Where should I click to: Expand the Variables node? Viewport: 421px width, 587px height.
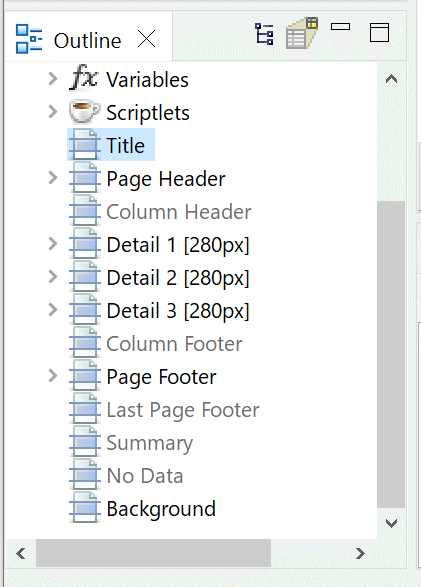(53, 79)
